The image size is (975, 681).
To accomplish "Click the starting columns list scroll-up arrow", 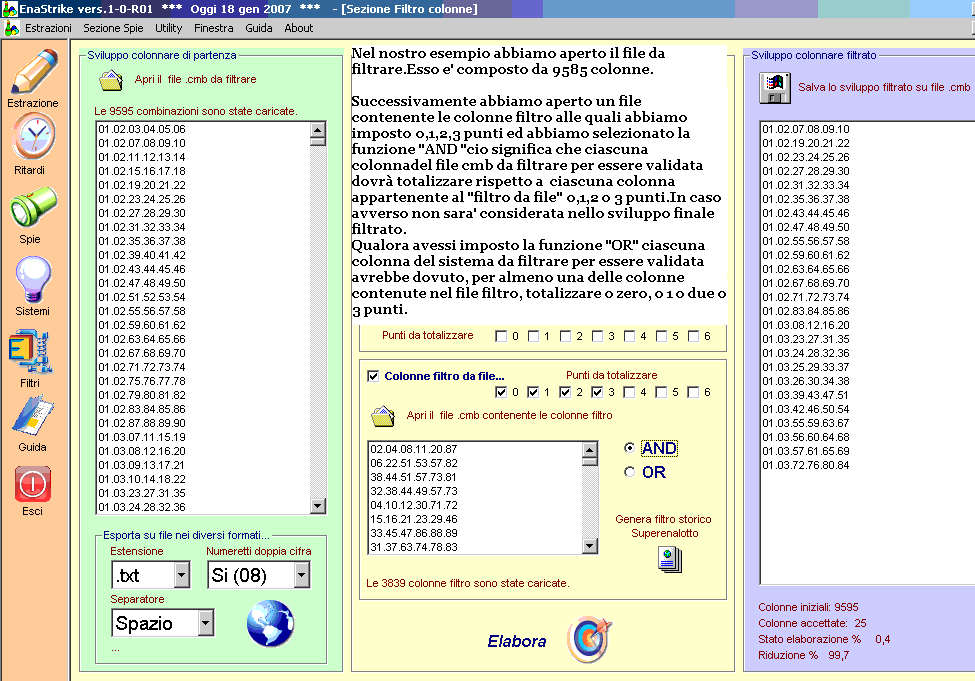I will coord(318,130).
